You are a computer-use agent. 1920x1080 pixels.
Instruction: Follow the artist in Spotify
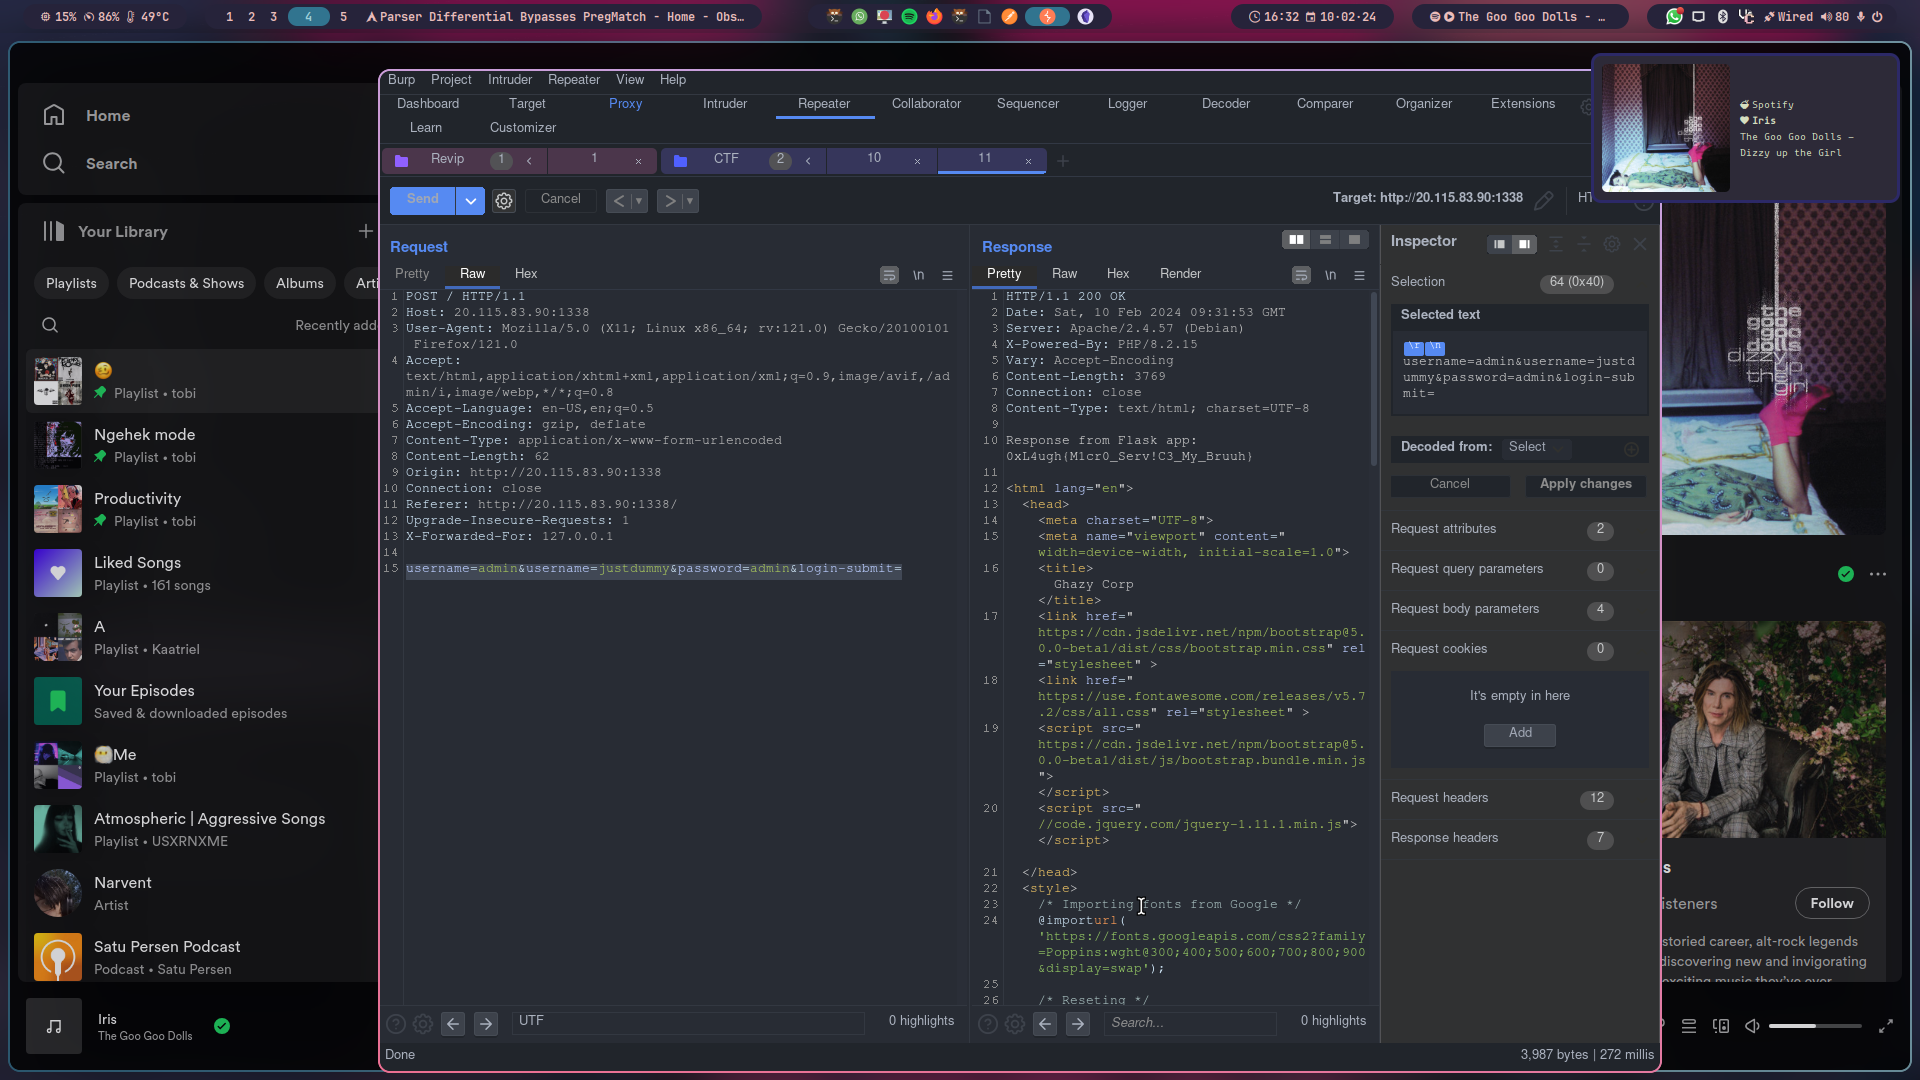(1832, 904)
